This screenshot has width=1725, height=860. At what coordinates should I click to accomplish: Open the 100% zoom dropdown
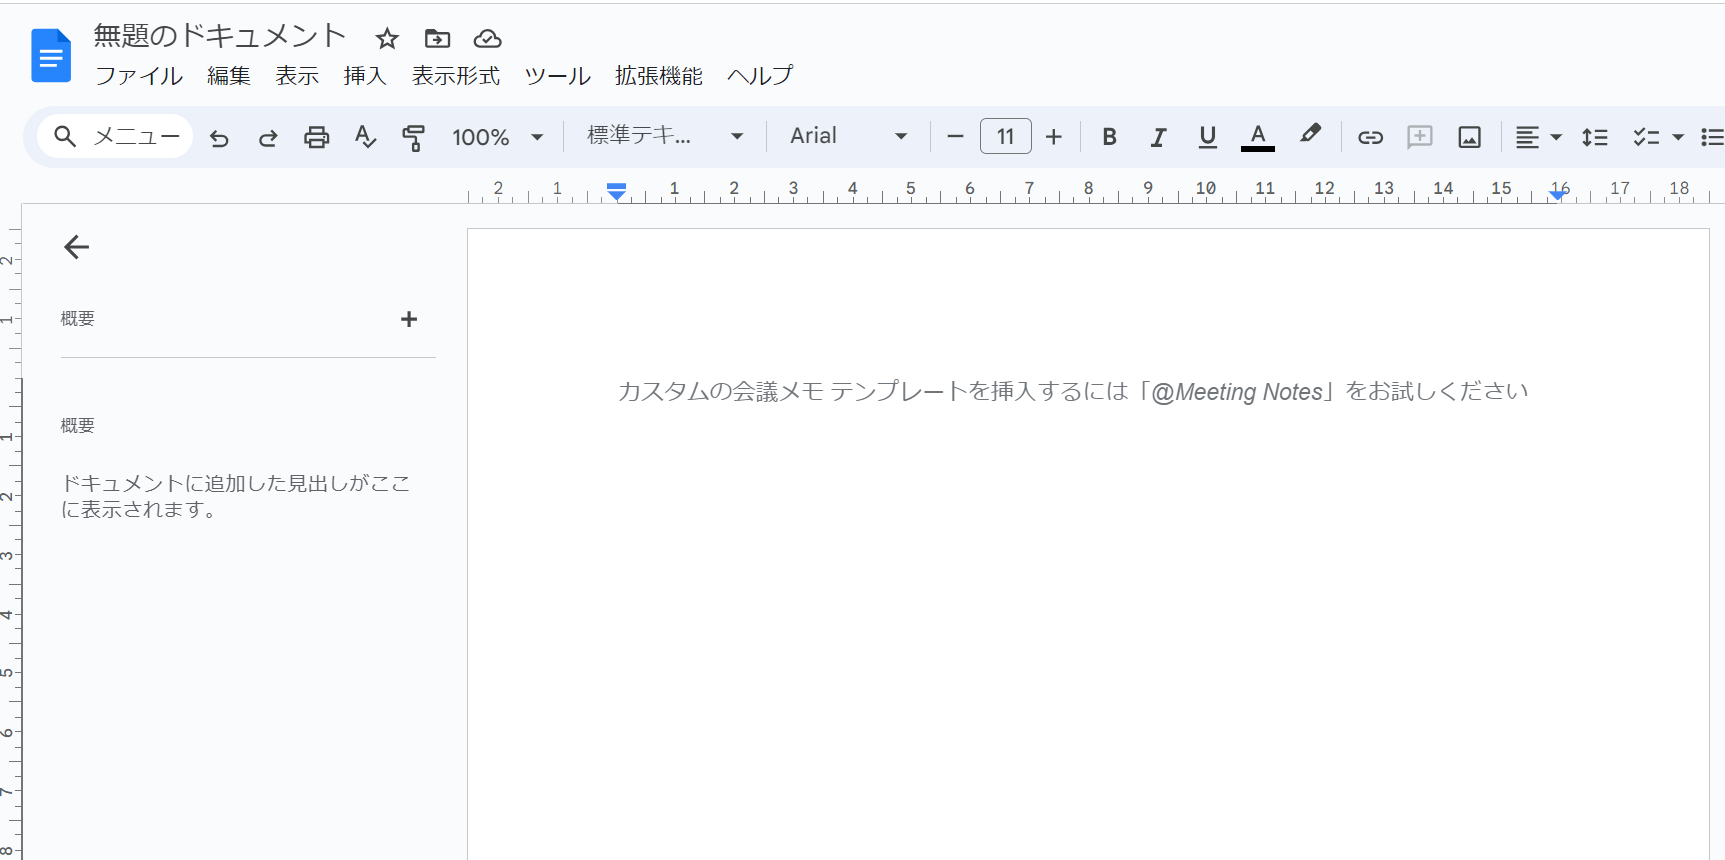point(497,137)
